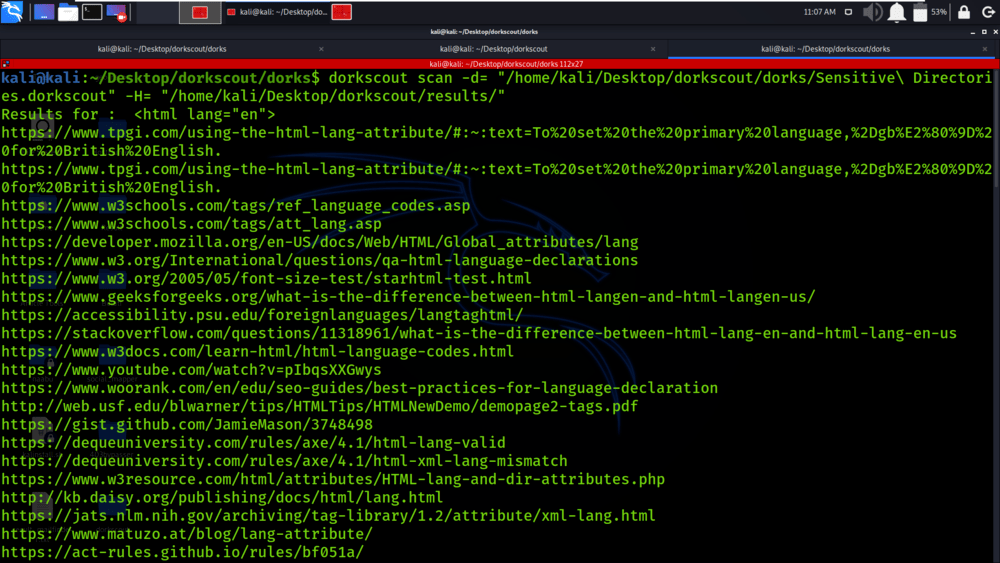Click the 'Results for : <html lang="en">' line
This screenshot has height=563, width=1000.
click(x=138, y=115)
